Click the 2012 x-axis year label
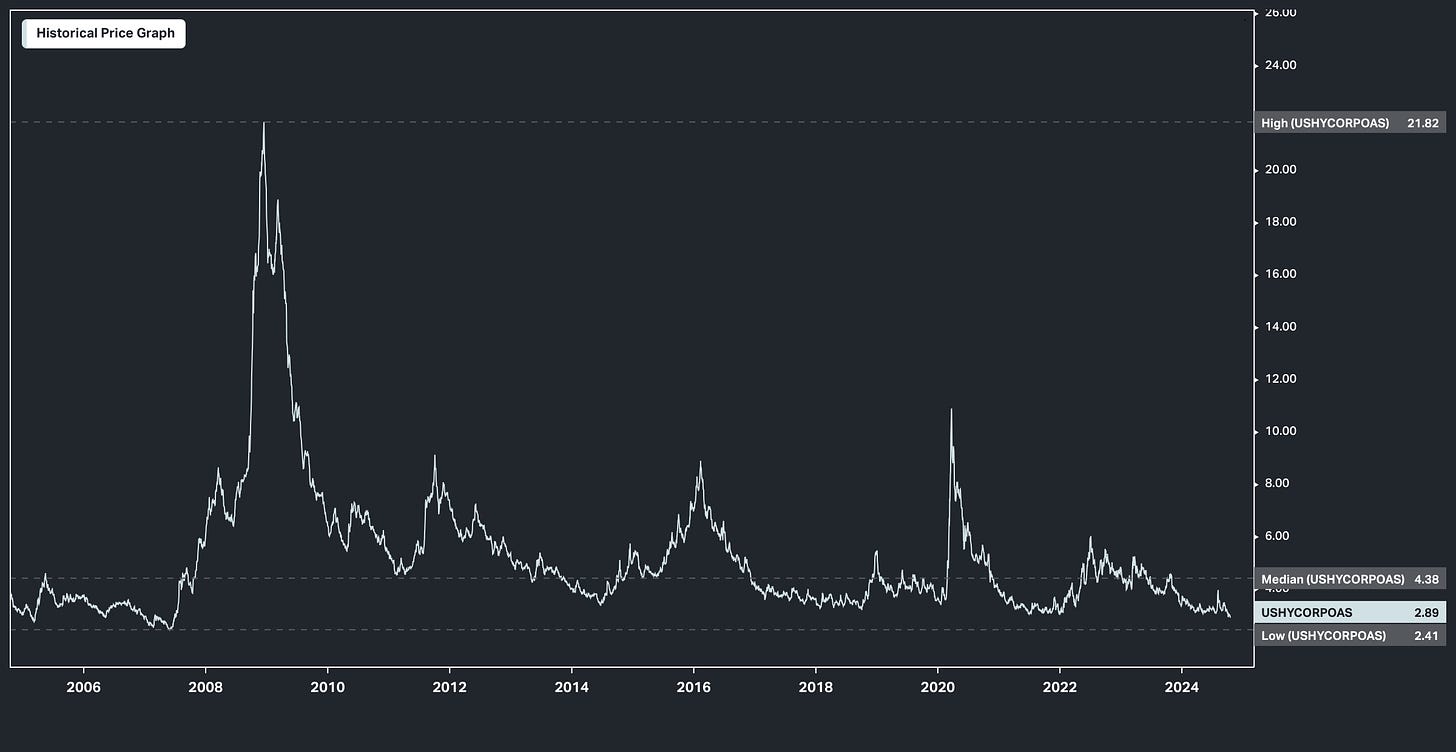Image resolution: width=1456 pixels, height=752 pixels. point(449,687)
